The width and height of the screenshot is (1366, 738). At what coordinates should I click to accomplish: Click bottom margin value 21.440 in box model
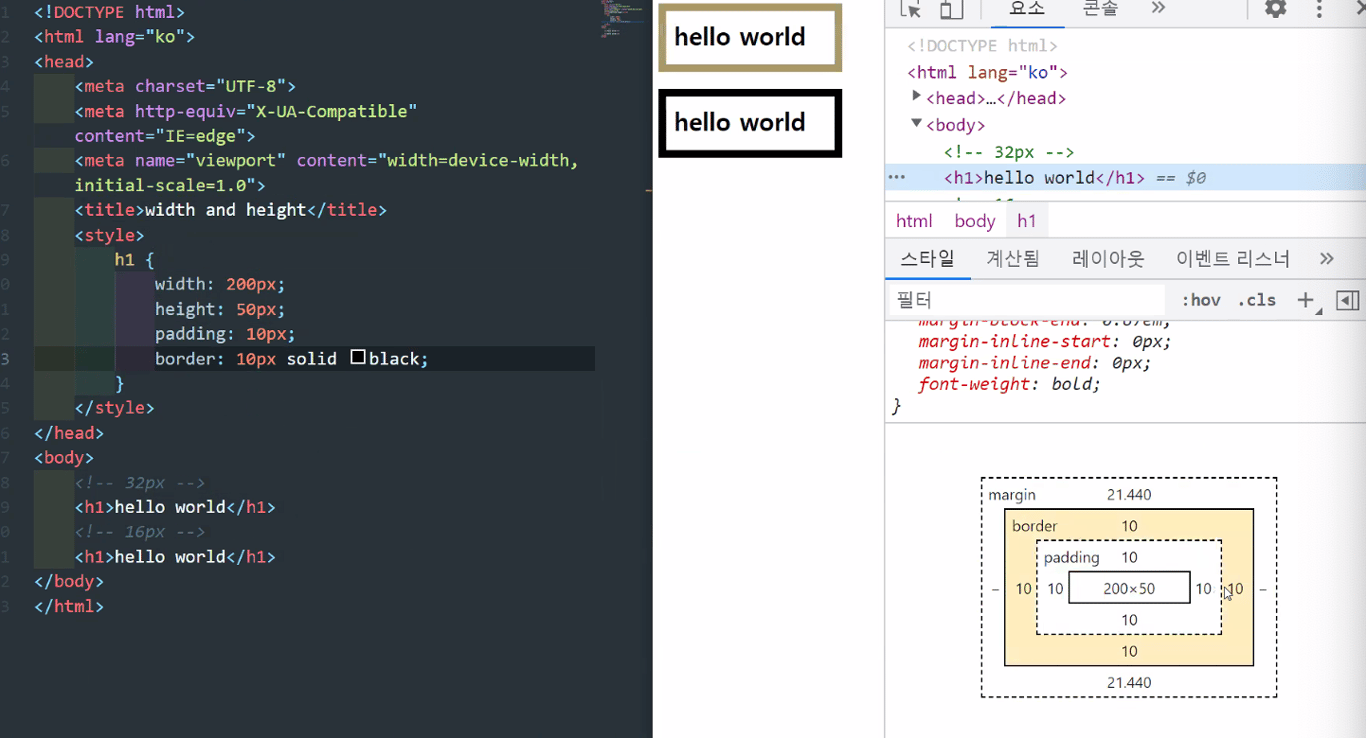pyautogui.click(x=1129, y=683)
